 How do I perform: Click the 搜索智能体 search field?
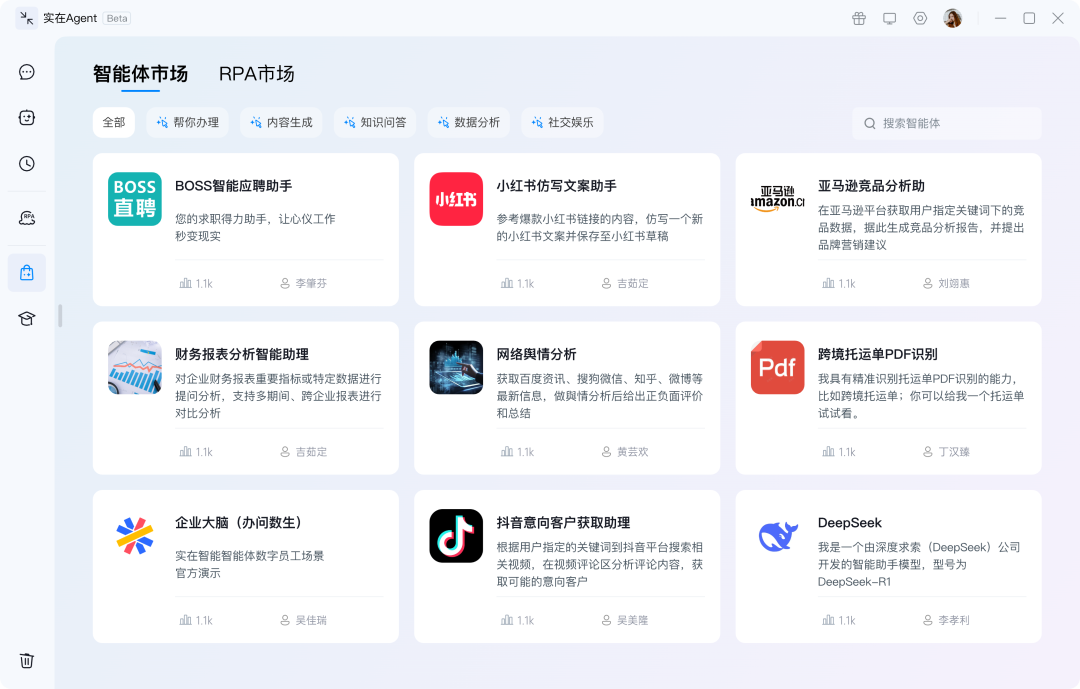click(x=946, y=123)
